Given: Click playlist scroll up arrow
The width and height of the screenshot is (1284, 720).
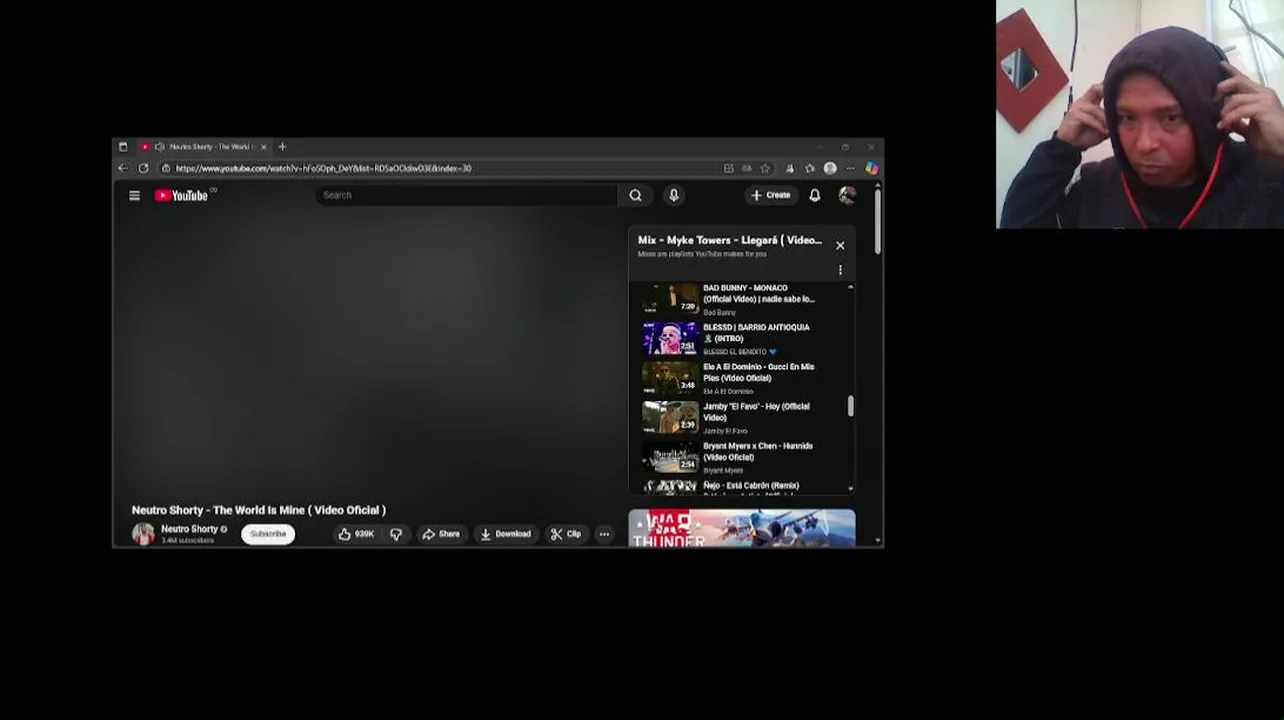Looking at the screenshot, I should click(851, 287).
